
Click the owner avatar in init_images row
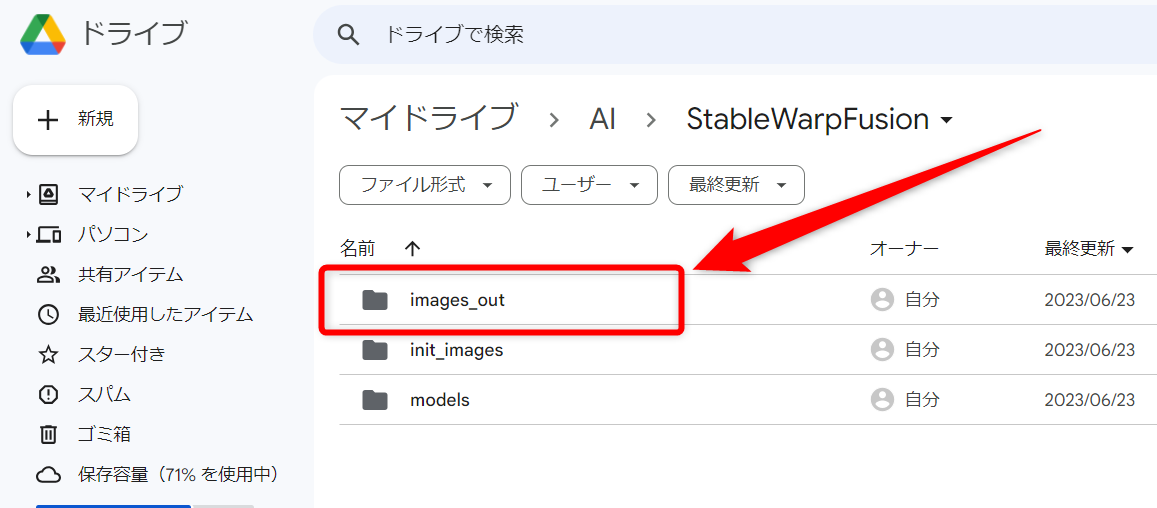click(x=882, y=349)
